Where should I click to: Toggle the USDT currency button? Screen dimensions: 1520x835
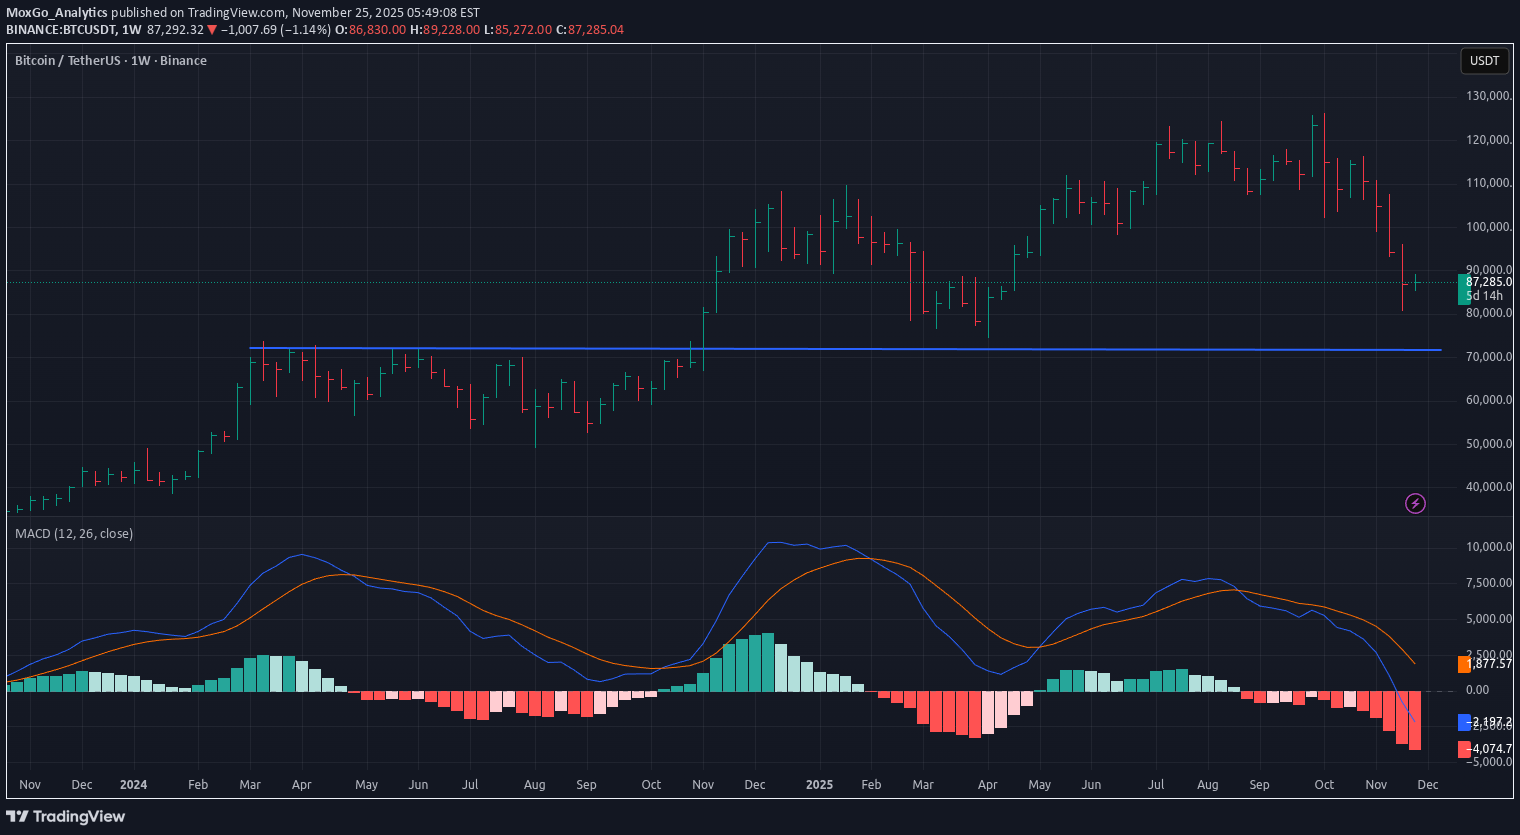[x=1484, y=61]
